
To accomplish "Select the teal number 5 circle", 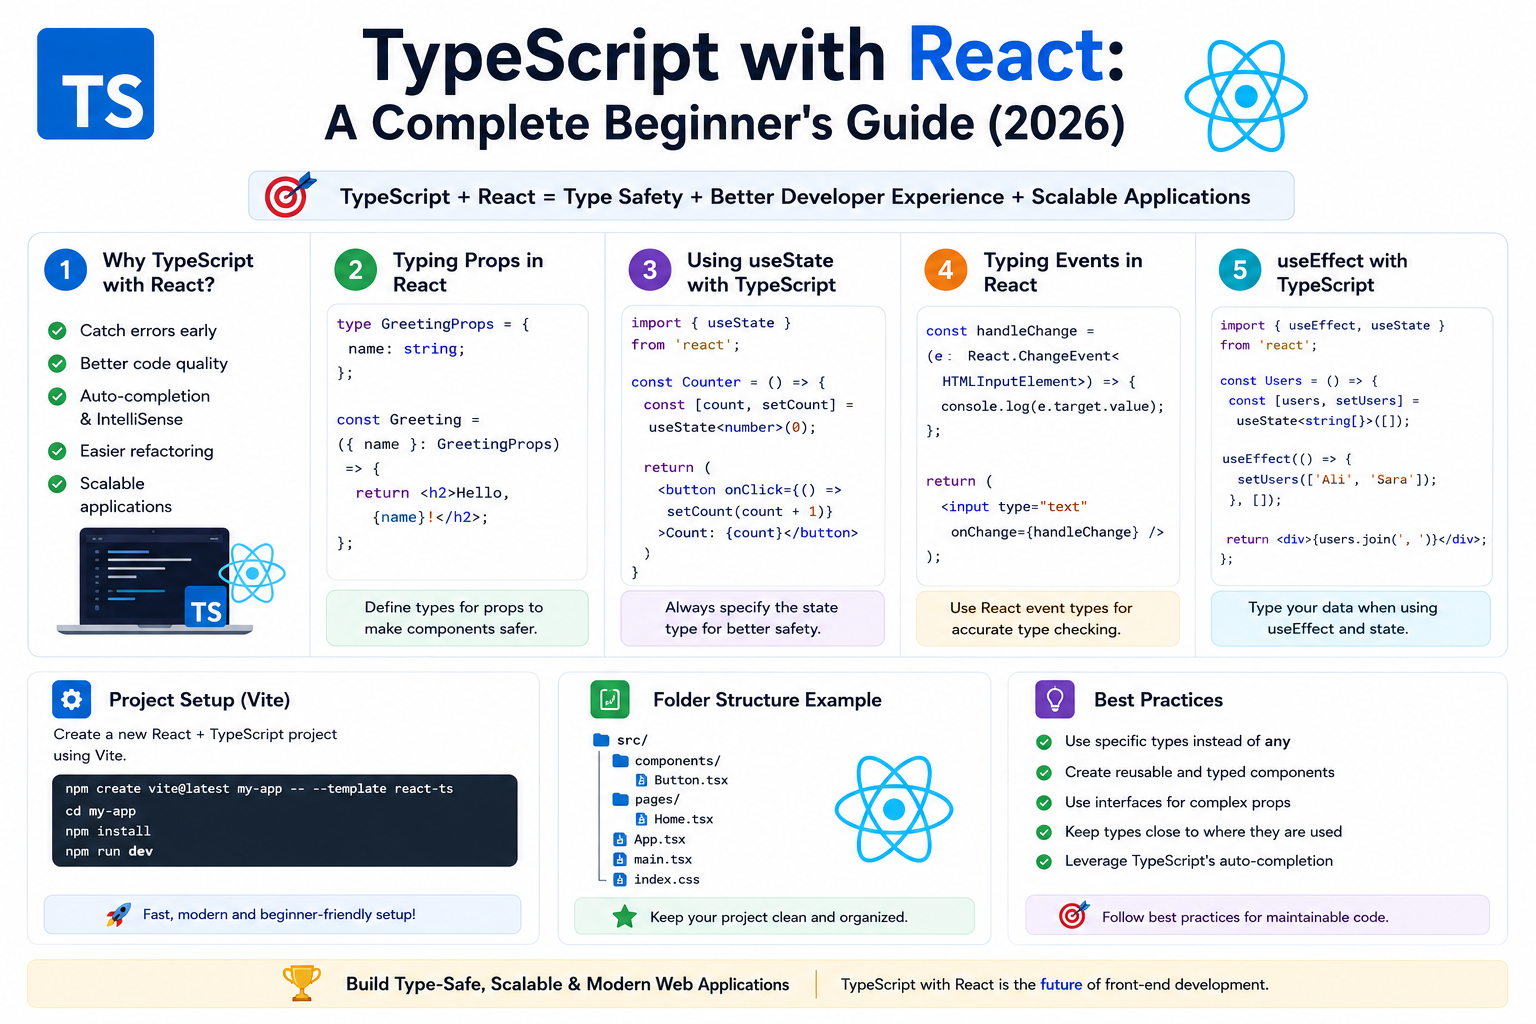I will tap(1240, 270).
